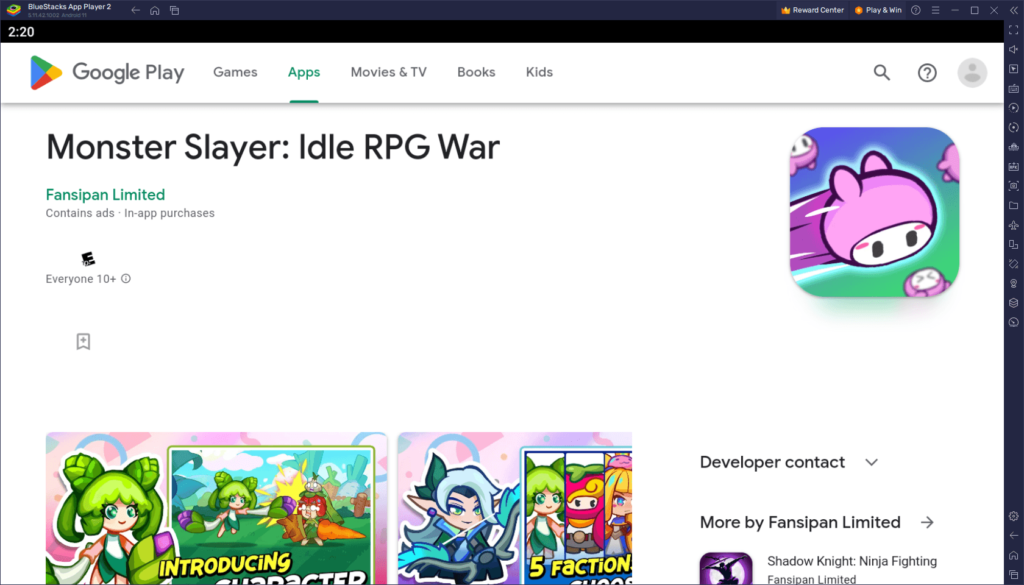
Task: Open the Reward Center
Action: coord(810,10)
